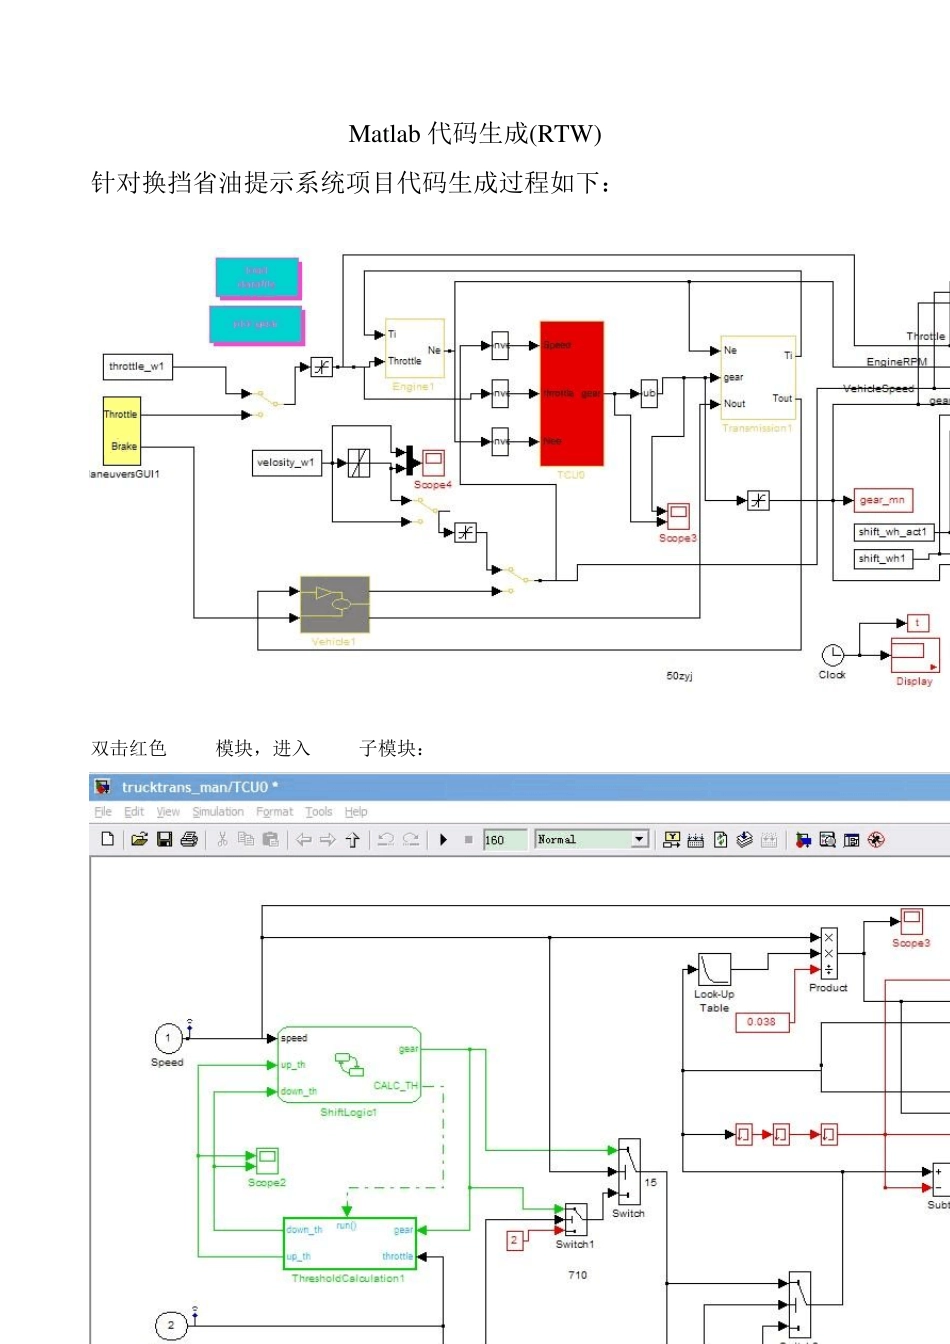Select the Transmission1 subsystem block
This screenshot has height=1344, width=950.
[758, 378]
